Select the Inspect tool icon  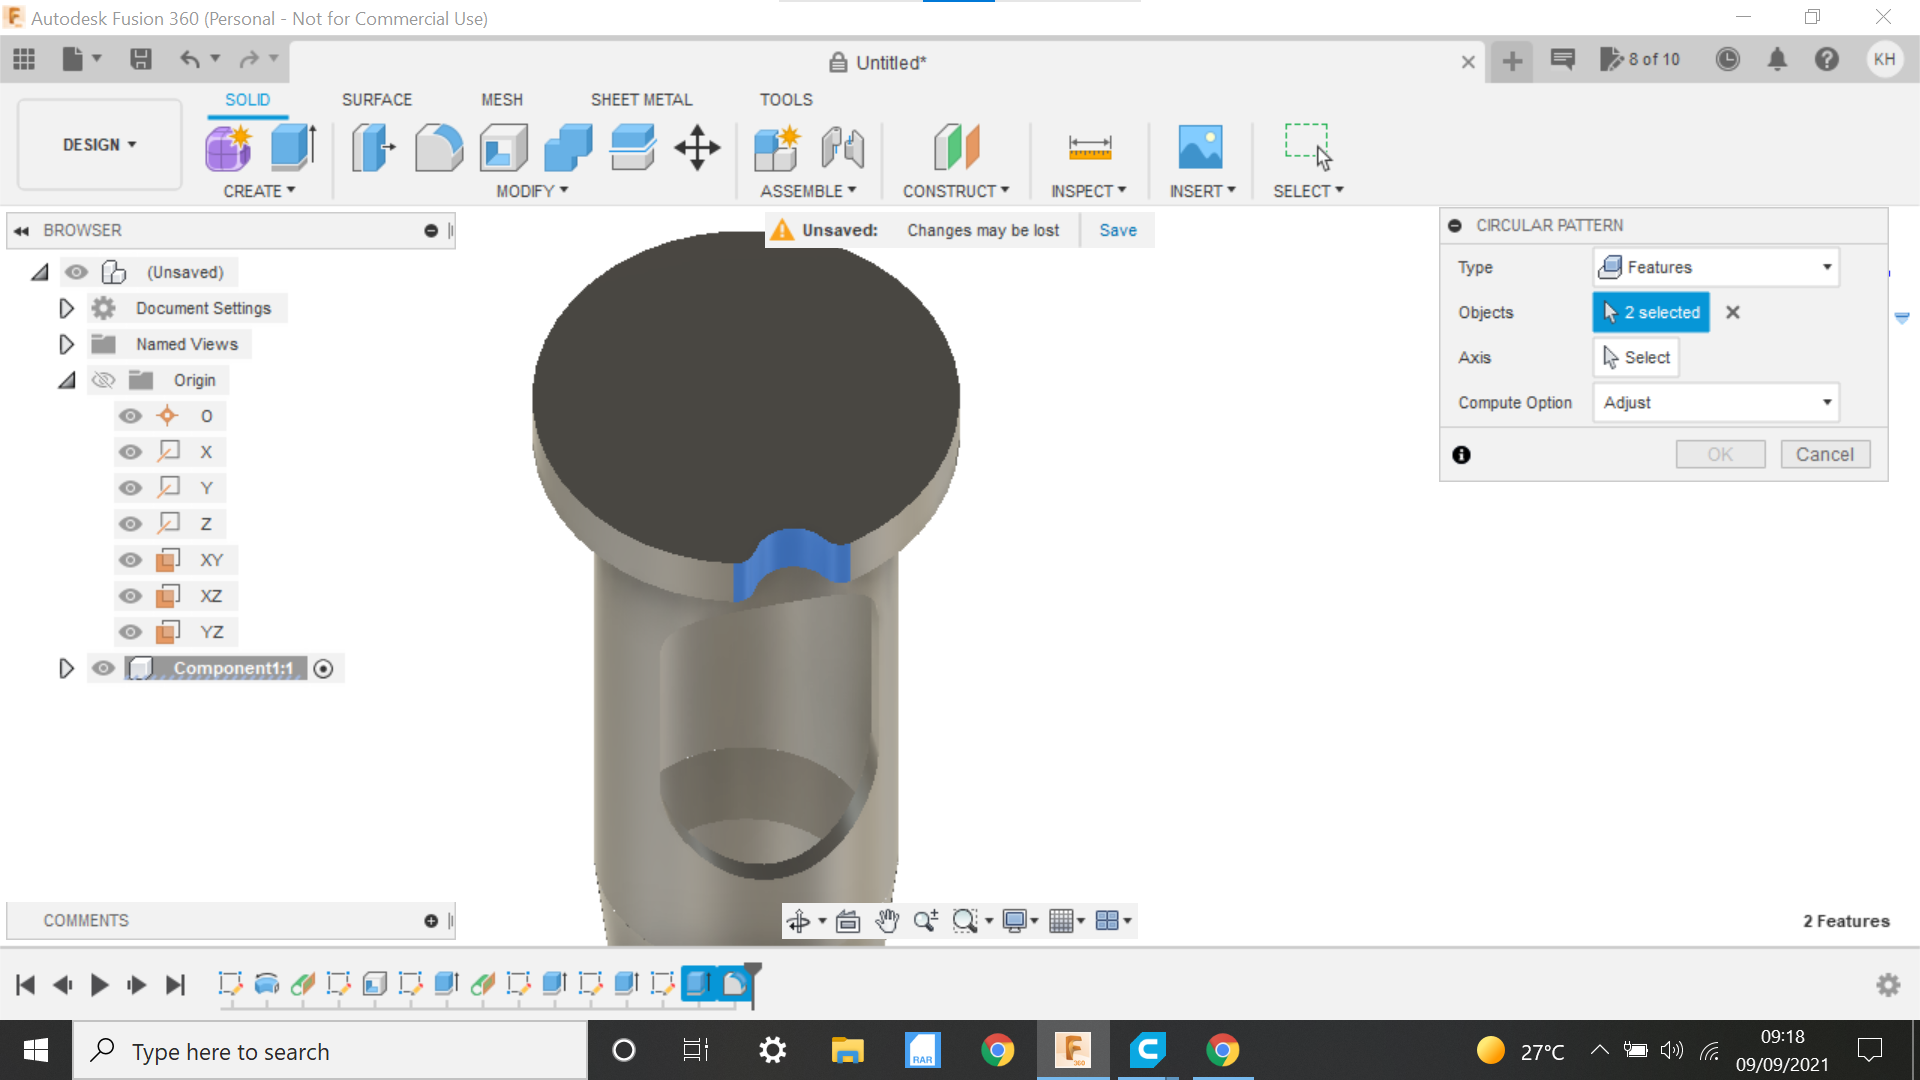pyautogui.click(x=1089, y=146)
